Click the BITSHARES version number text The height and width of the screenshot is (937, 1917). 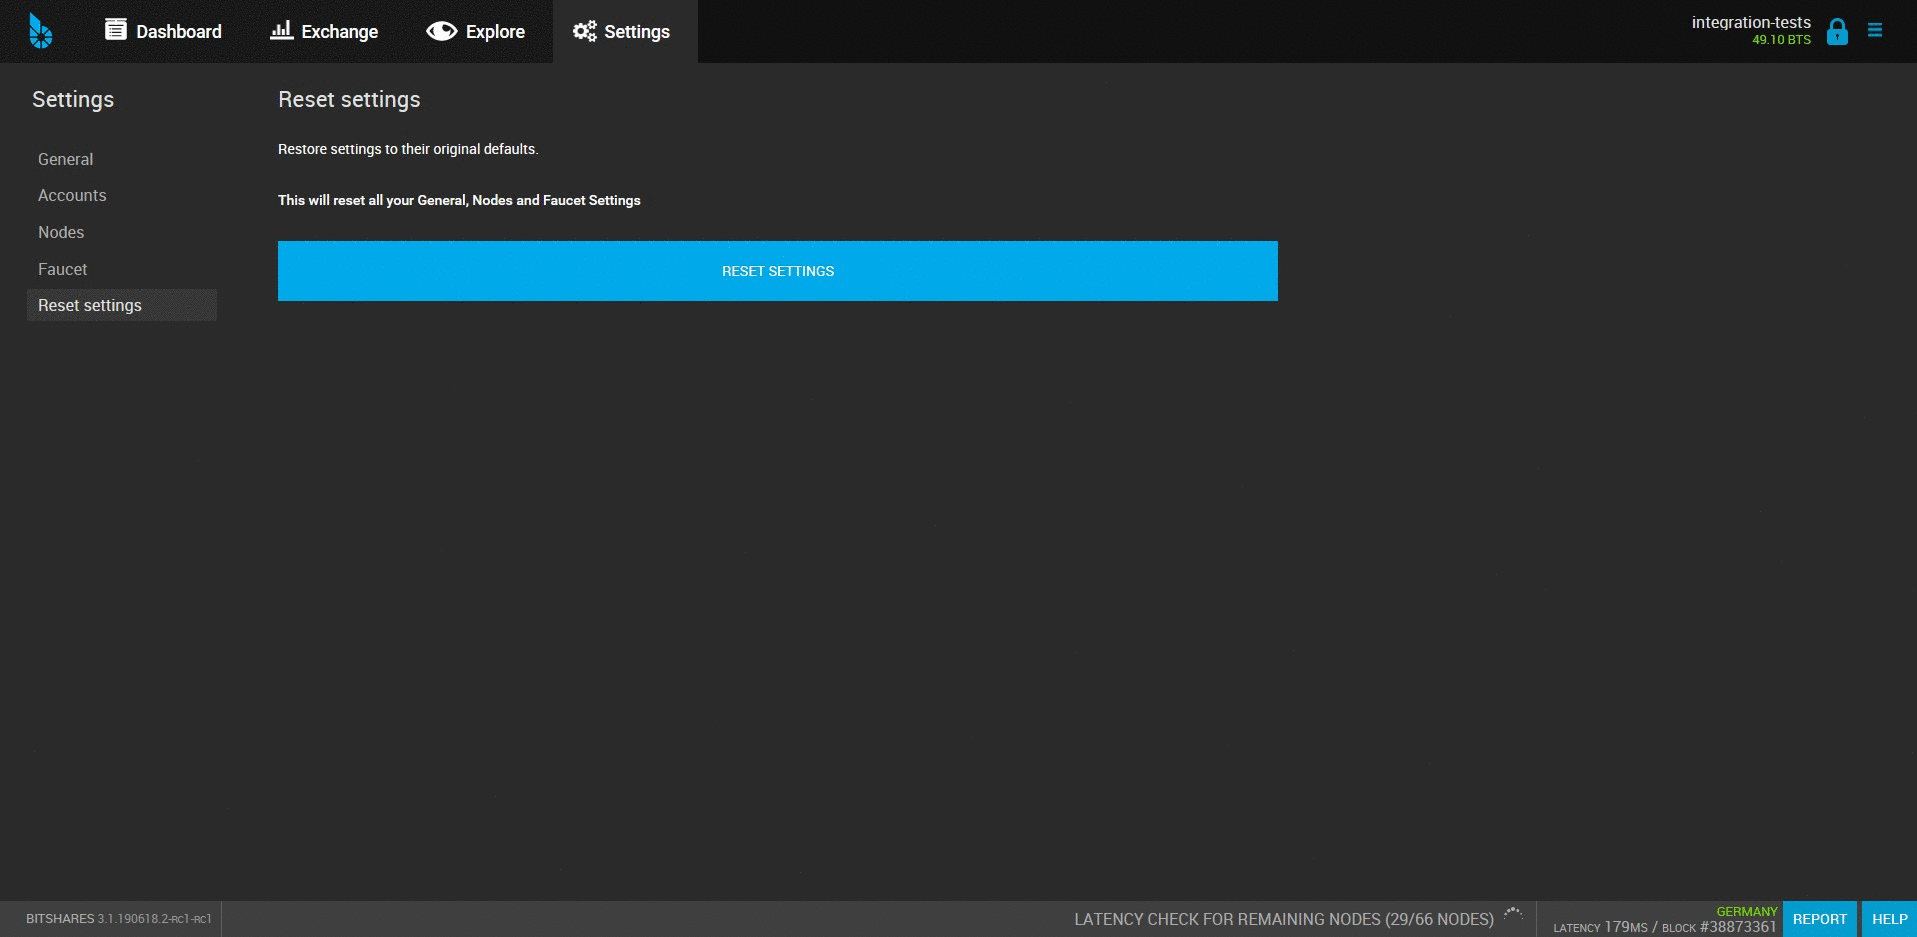pos(118,918)
